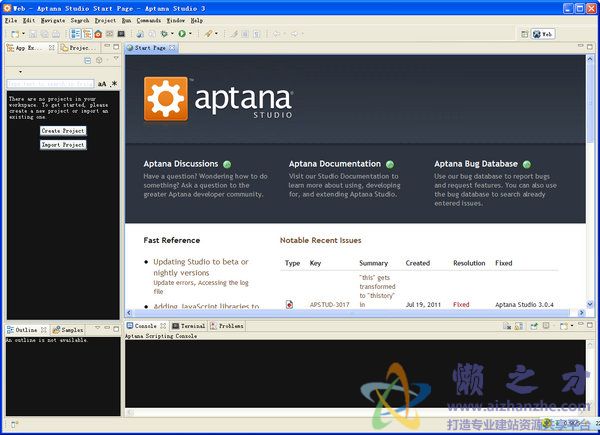This screenshot has width=600, height=435.
Task: Open the Aptana Discussions link
Action: click(181, 164)
